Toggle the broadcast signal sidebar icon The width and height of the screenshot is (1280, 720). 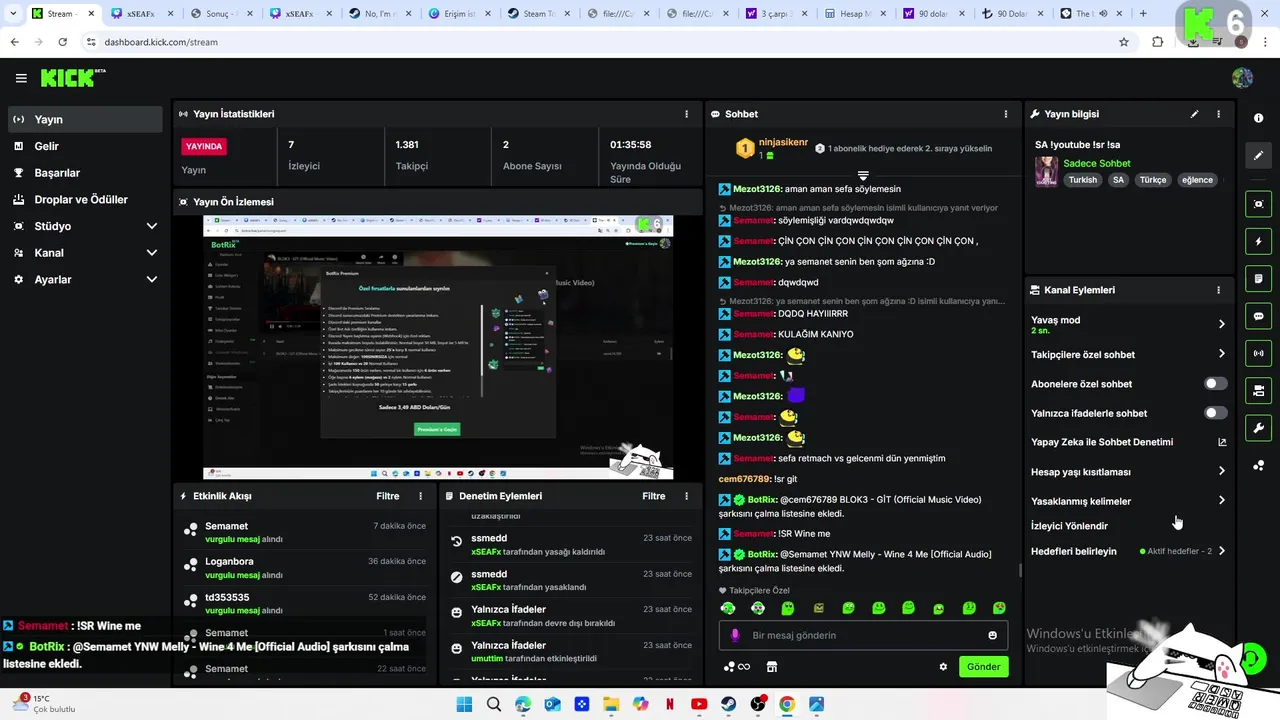[1258, 353]
